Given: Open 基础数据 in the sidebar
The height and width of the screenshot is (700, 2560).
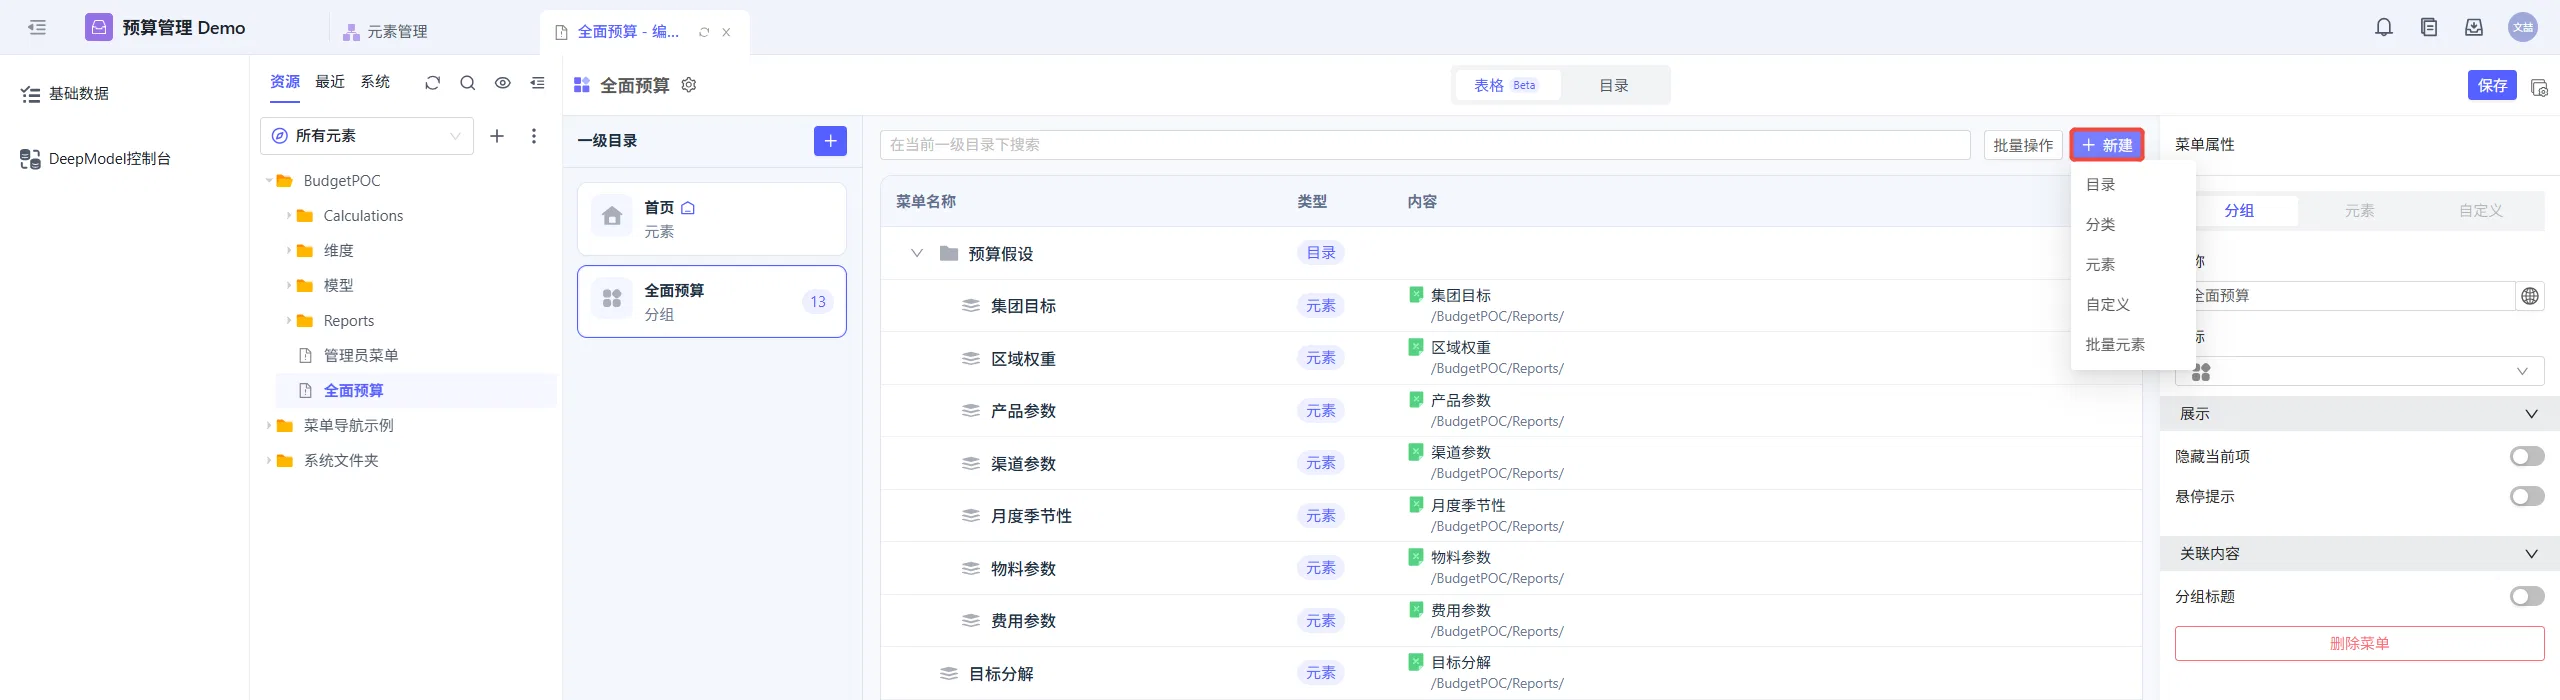Looking at the screenshot, I should 65,94.
